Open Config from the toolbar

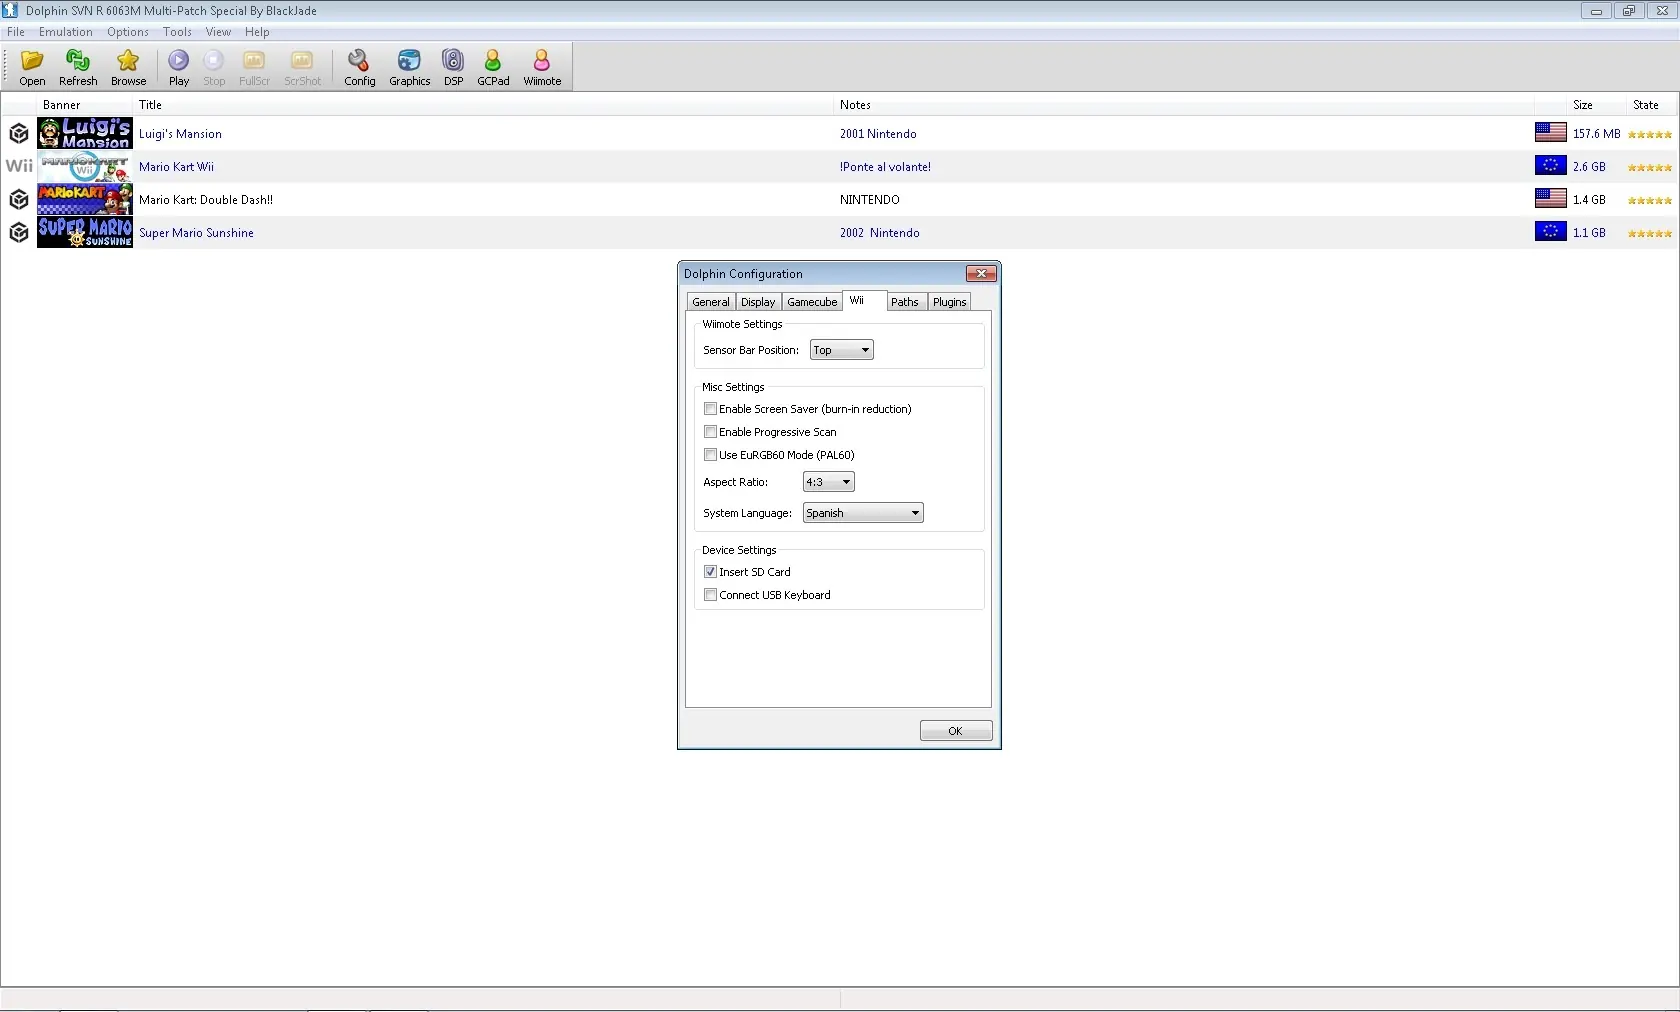pos(359,68)
